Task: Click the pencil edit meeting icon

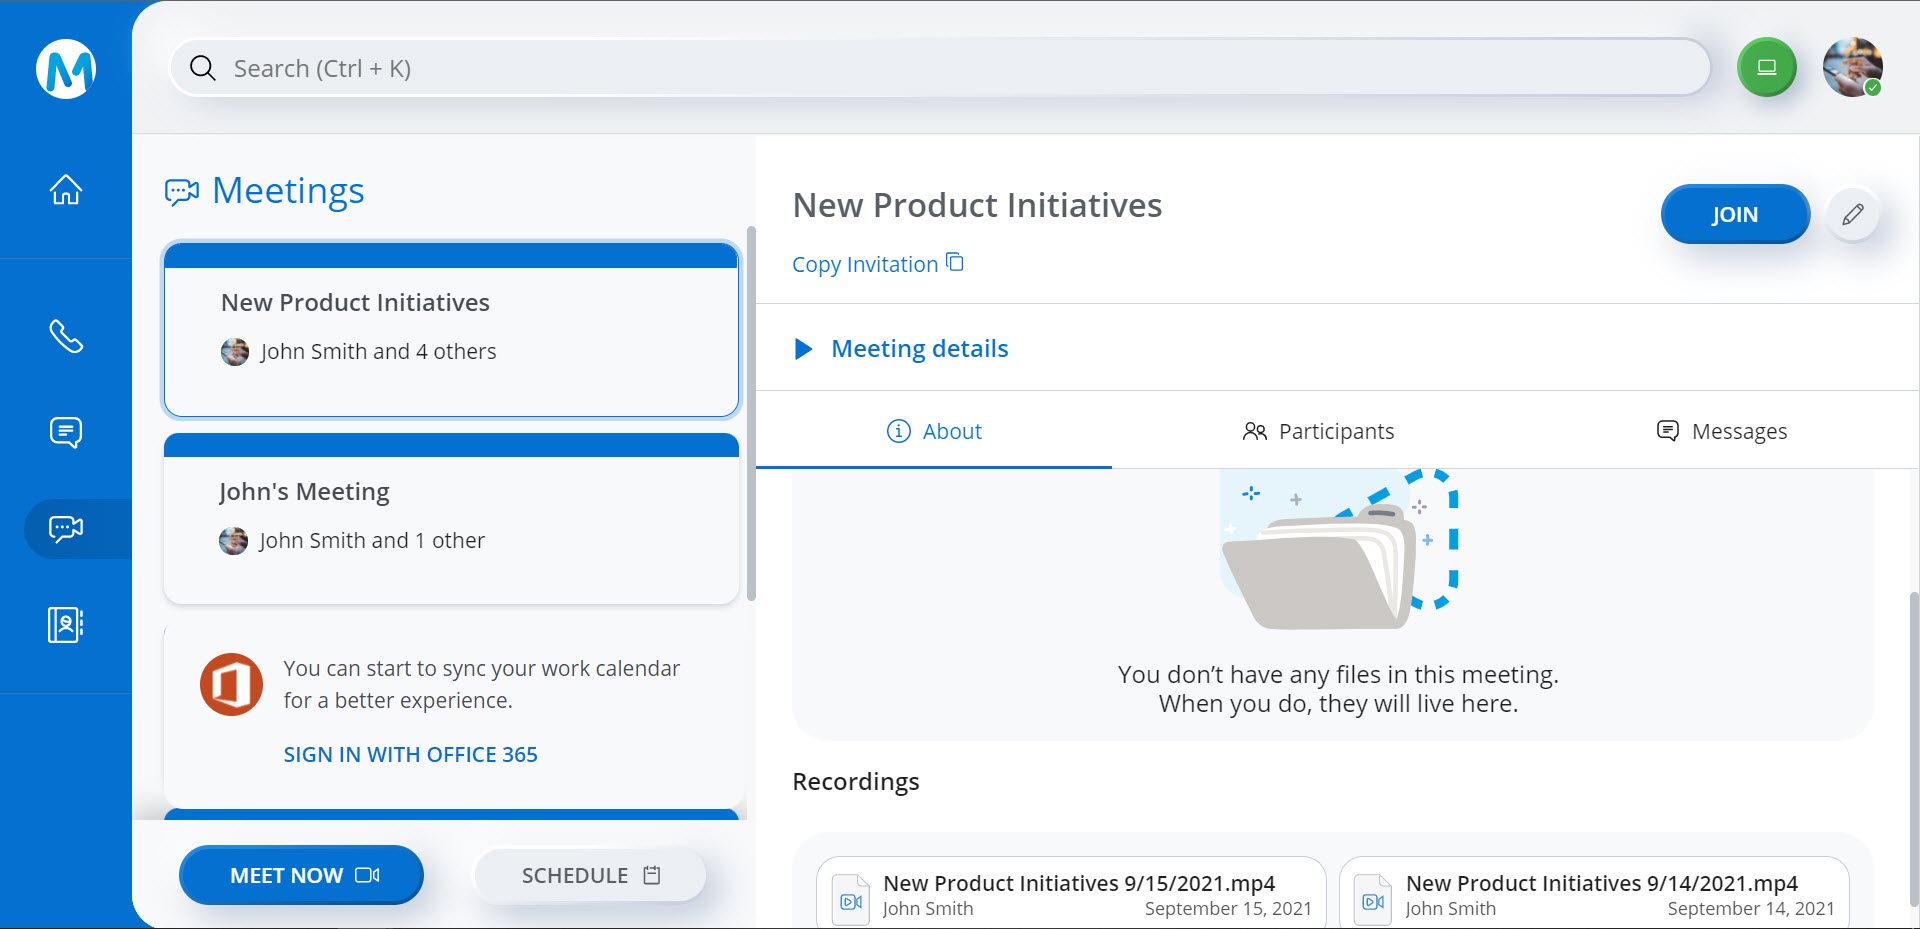Action: [x=1852, y=215]
